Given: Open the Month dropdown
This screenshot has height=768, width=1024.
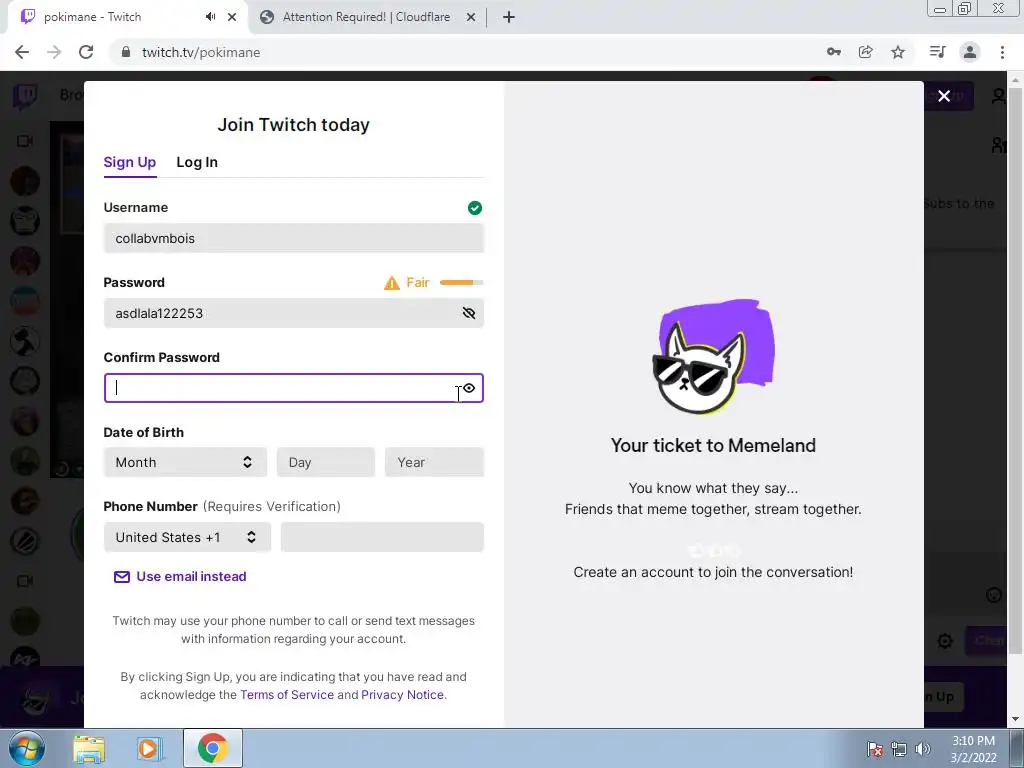Looking at the screenshot, I should point(185,462).
